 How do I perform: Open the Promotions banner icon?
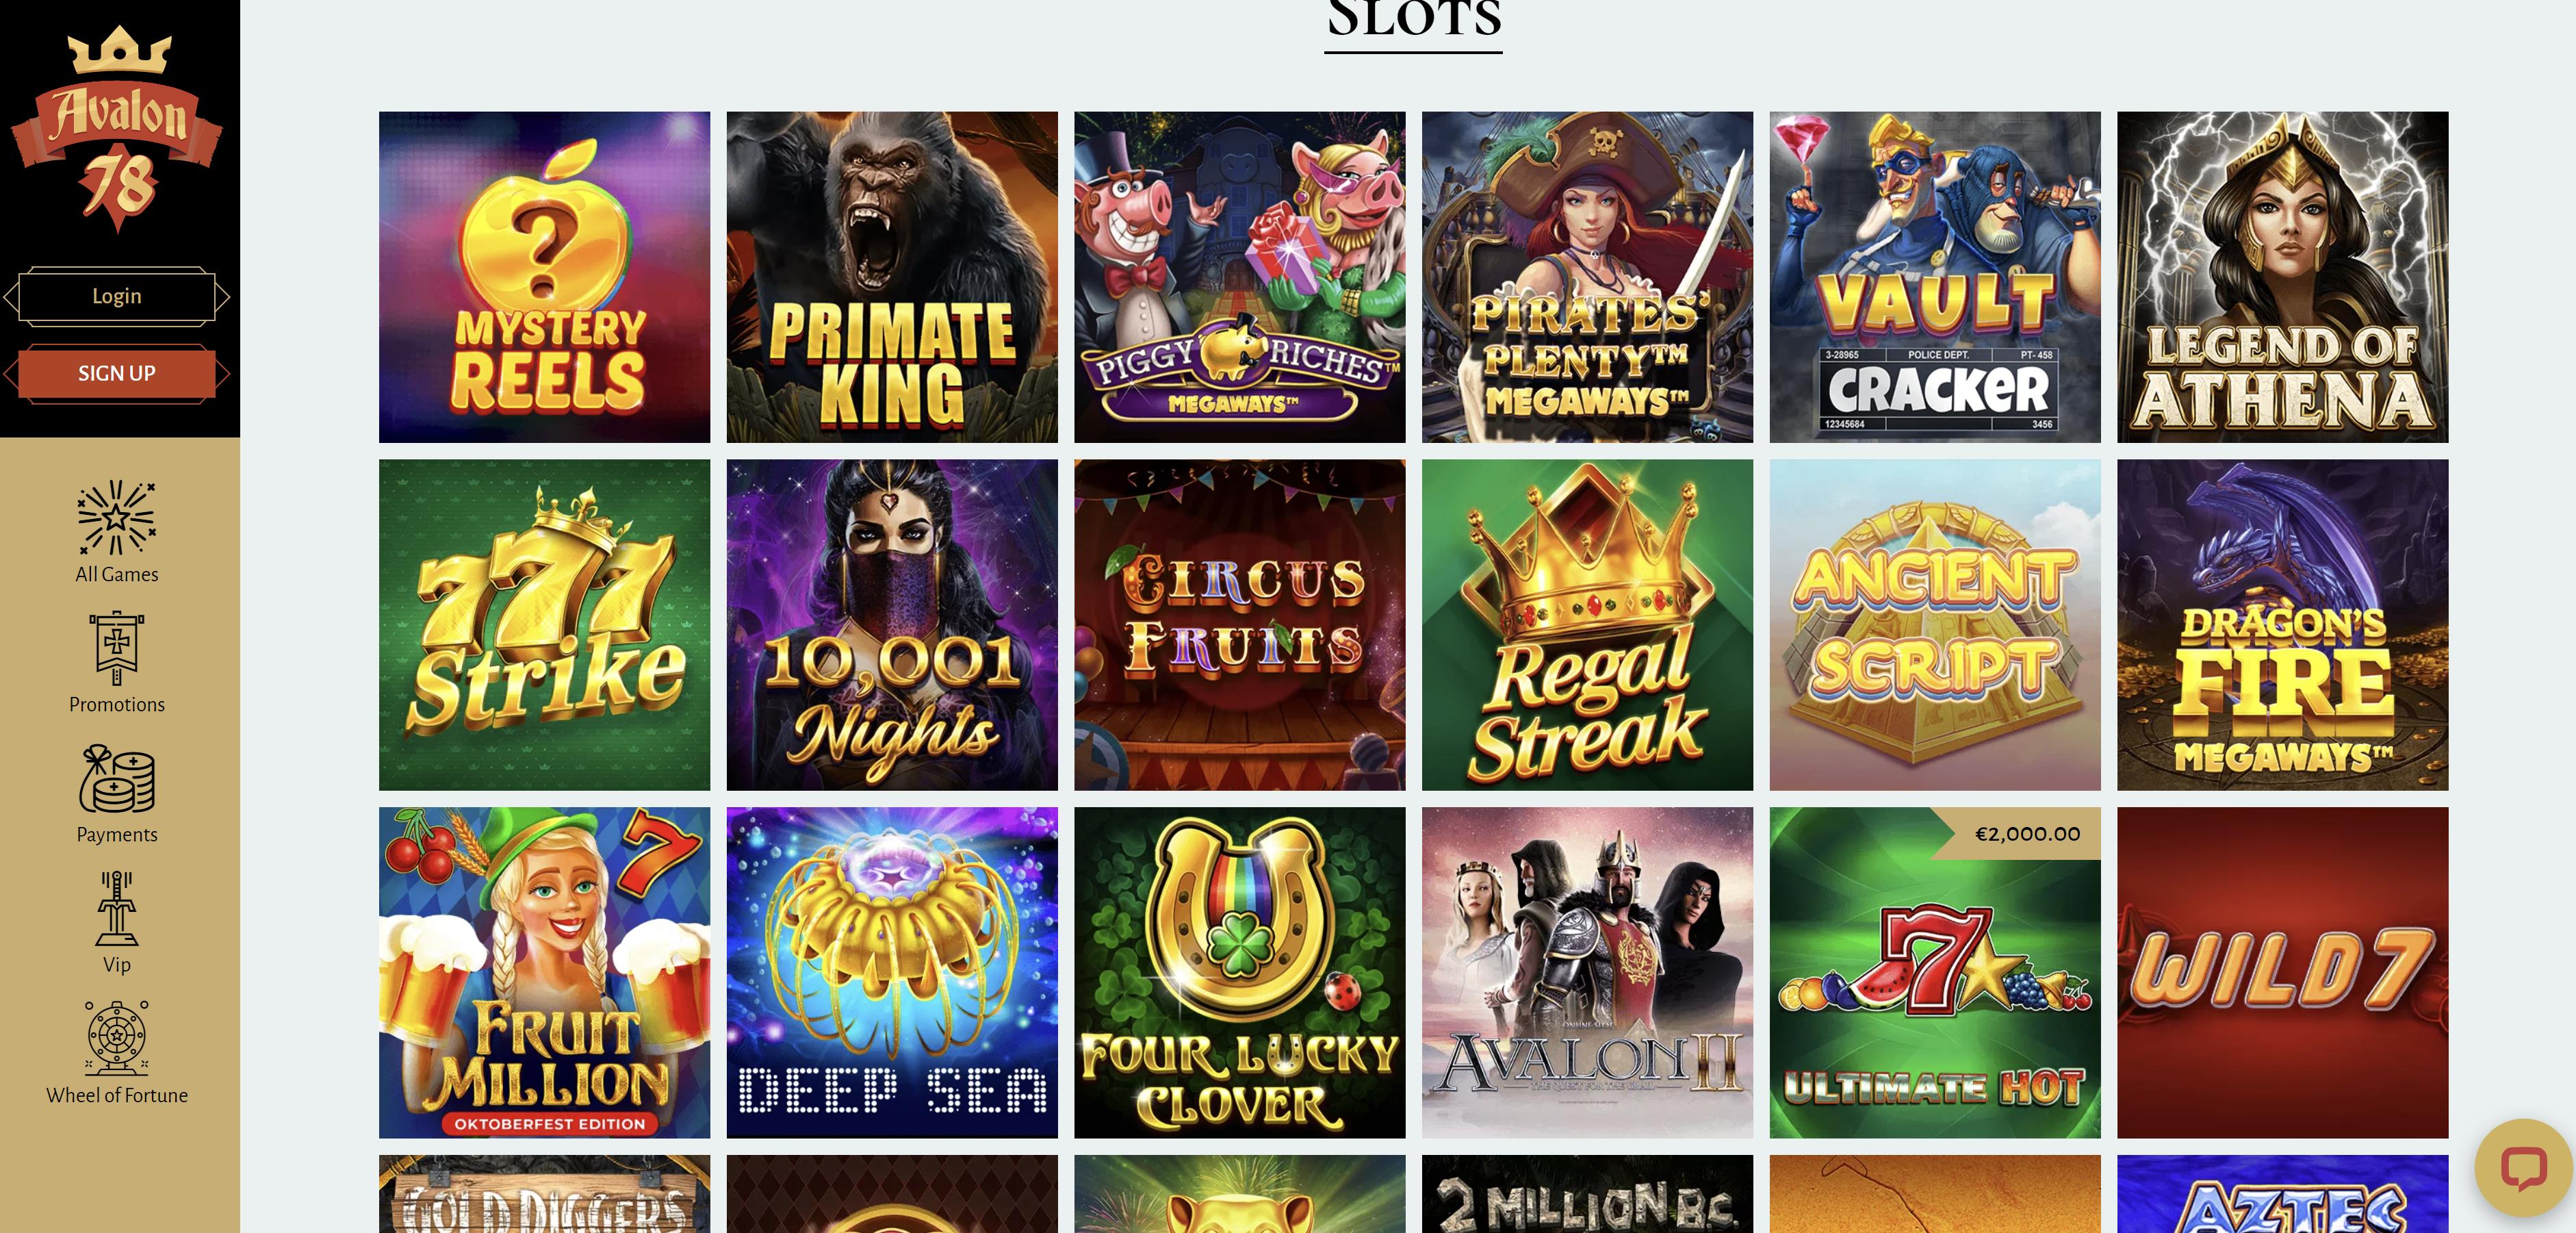coord(117,647)
